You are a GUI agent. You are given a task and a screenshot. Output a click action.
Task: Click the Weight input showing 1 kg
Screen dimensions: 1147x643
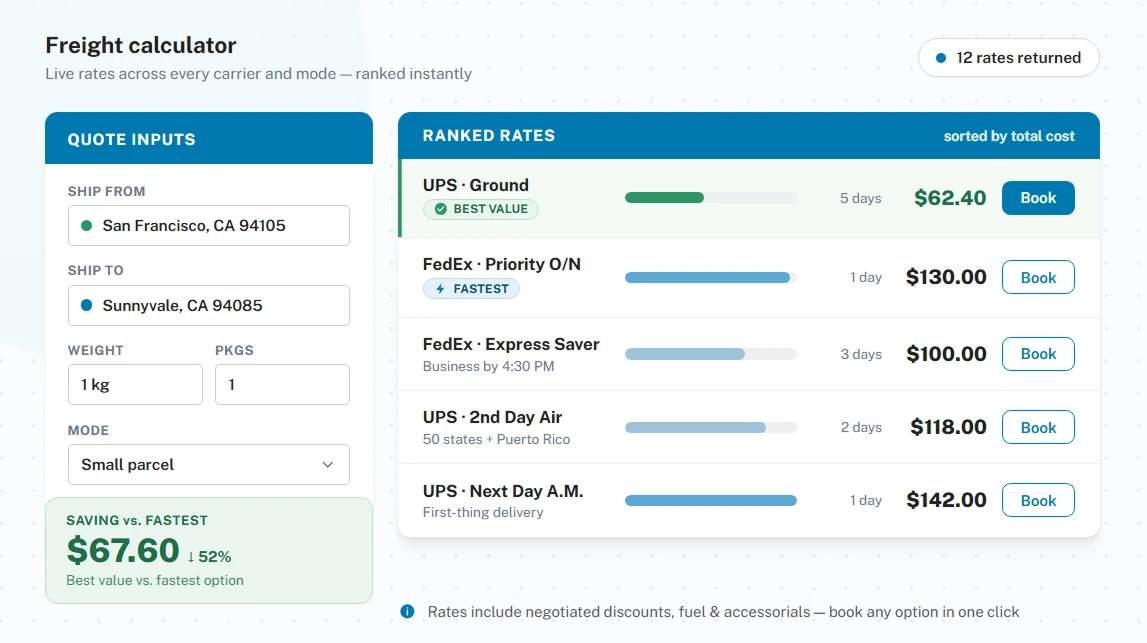pos(135,385)
